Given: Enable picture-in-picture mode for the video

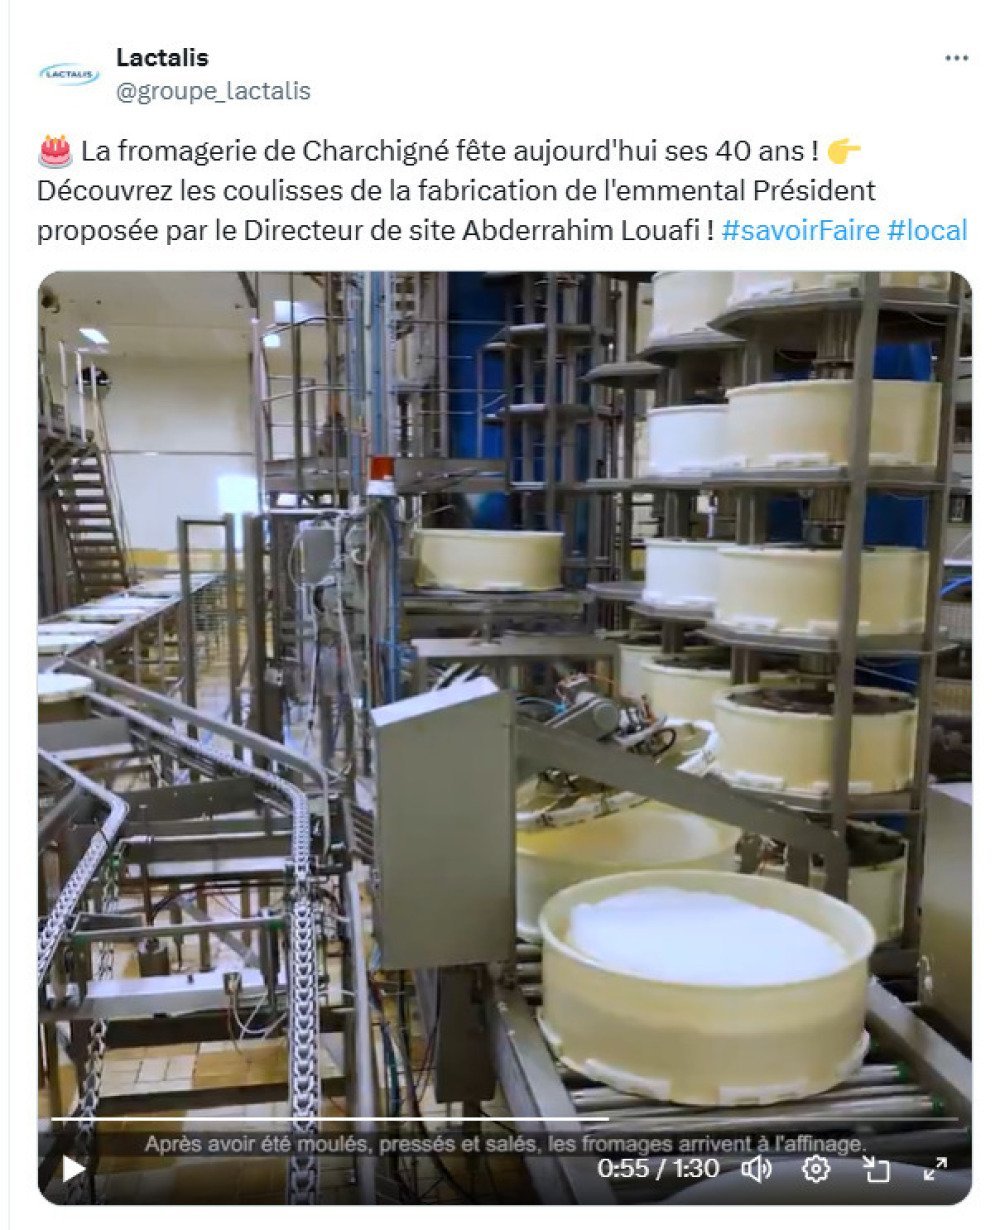Looking at the screenshot, I should (876, 1168).
